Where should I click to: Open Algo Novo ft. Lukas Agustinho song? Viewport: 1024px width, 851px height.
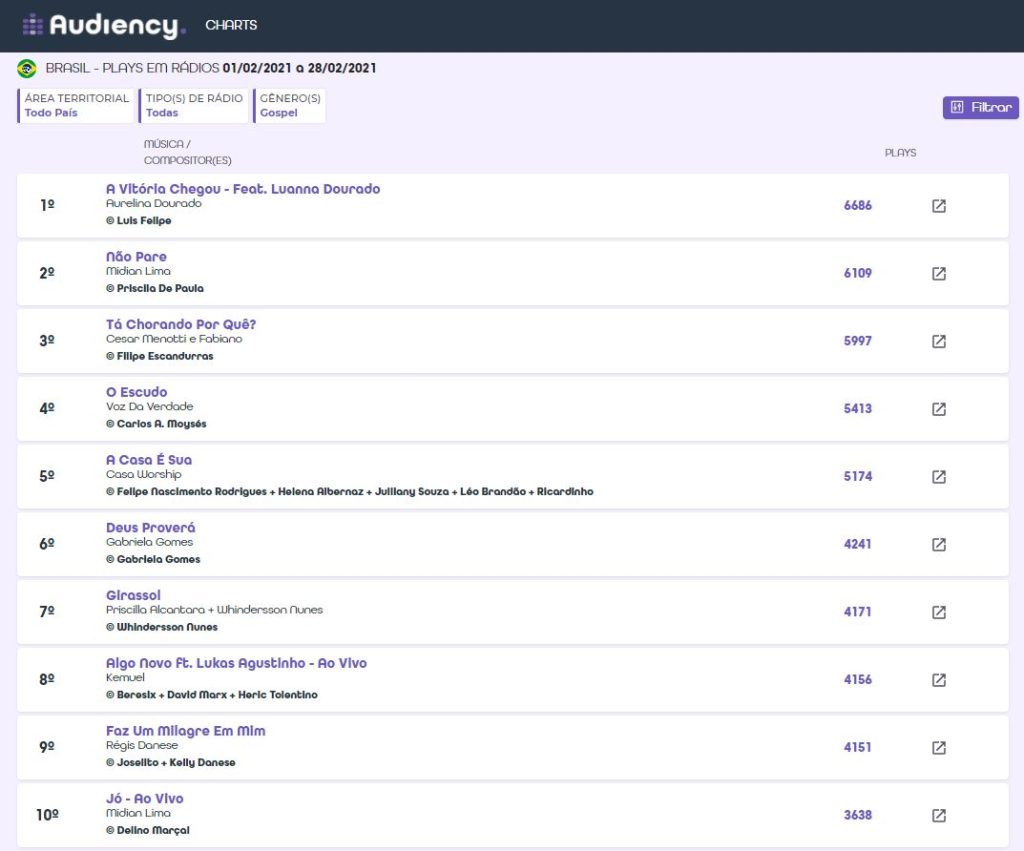pyautogui.click(x=236, y=663)
